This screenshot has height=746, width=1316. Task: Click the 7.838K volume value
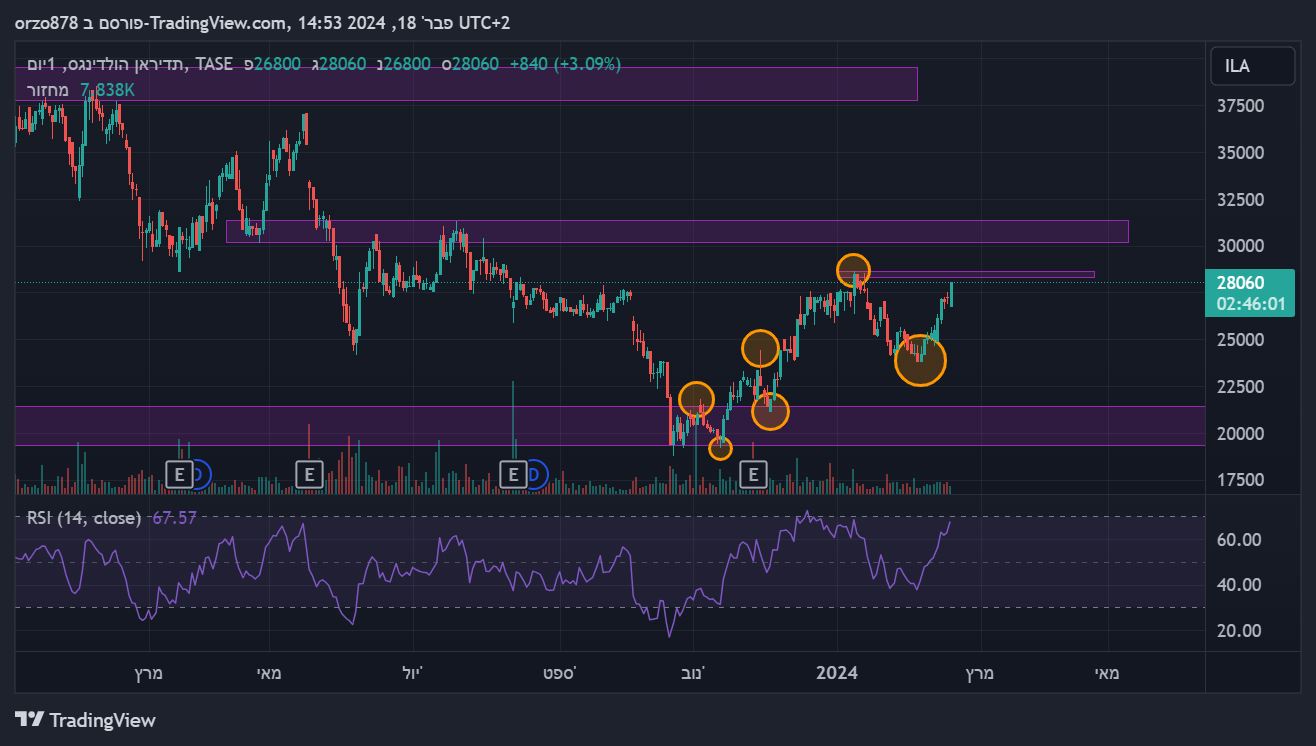click(x=107, y=90)
